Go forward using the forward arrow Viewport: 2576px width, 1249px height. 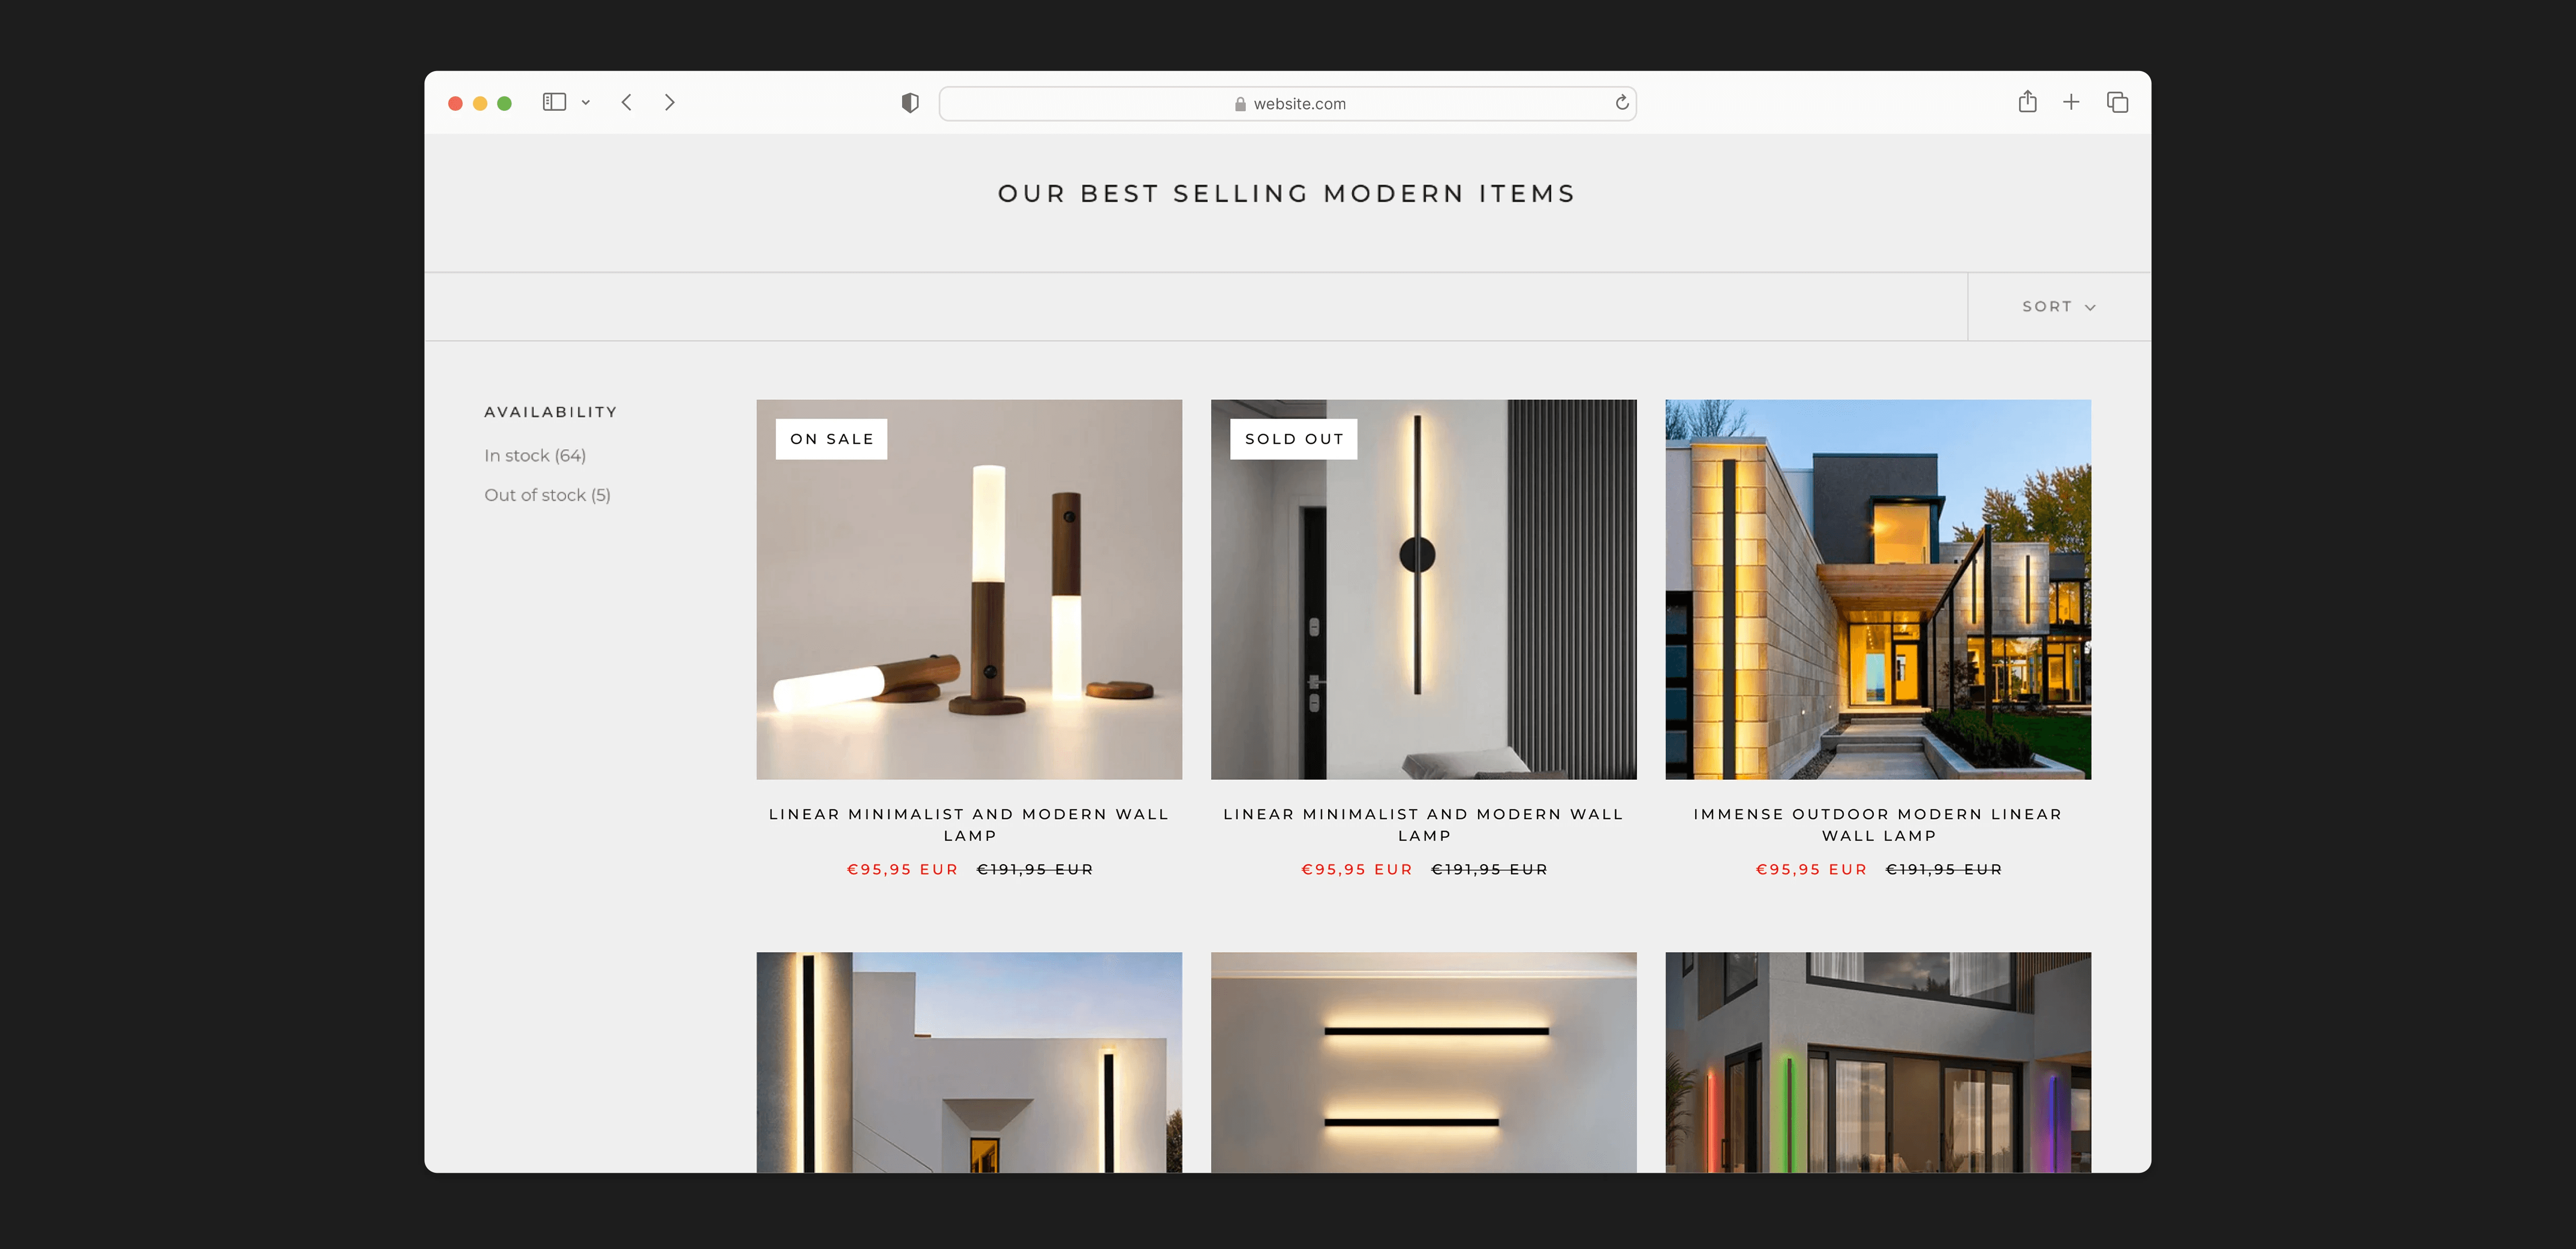pos(670,102)
